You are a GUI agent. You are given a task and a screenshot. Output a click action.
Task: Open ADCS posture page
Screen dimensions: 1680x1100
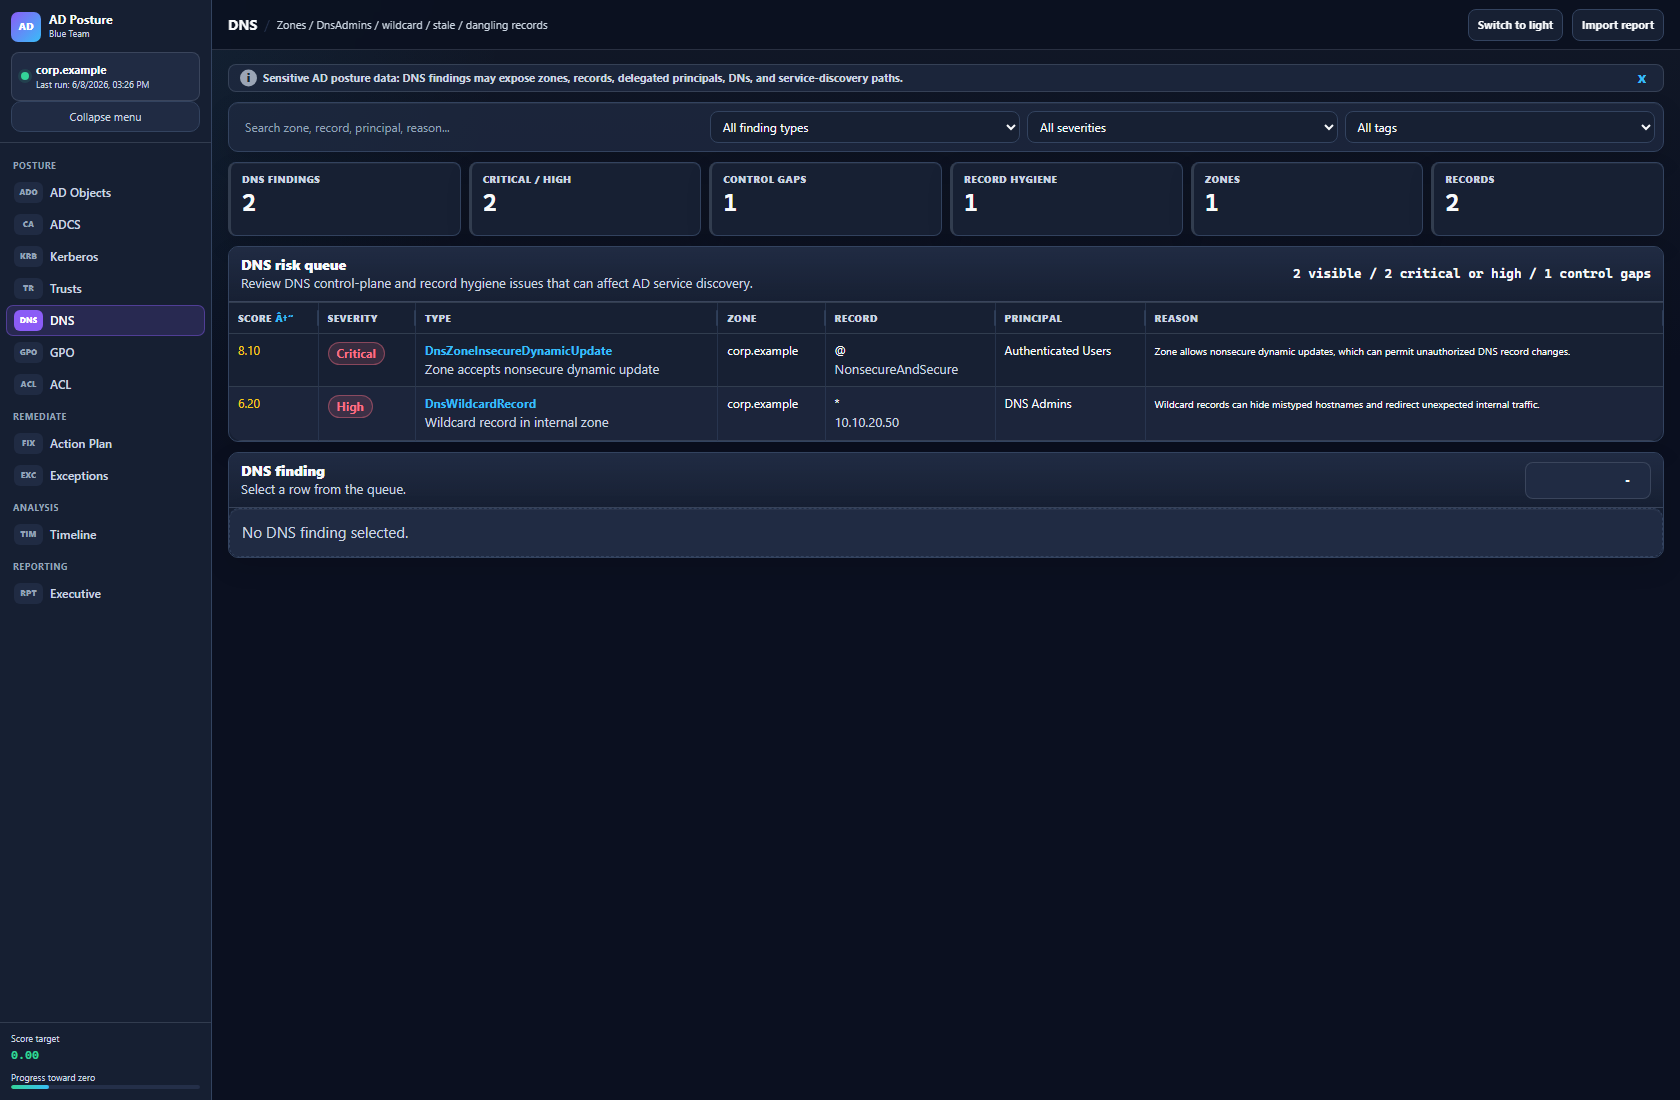106,225
